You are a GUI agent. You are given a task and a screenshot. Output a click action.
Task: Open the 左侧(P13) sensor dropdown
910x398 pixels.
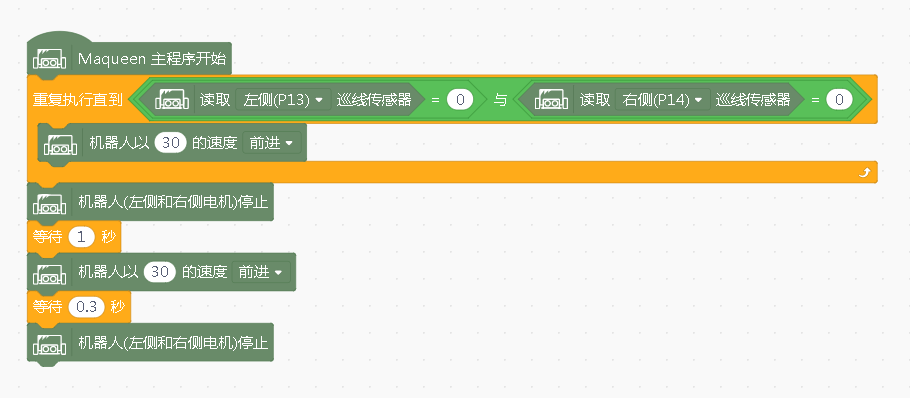coord(283,100)
